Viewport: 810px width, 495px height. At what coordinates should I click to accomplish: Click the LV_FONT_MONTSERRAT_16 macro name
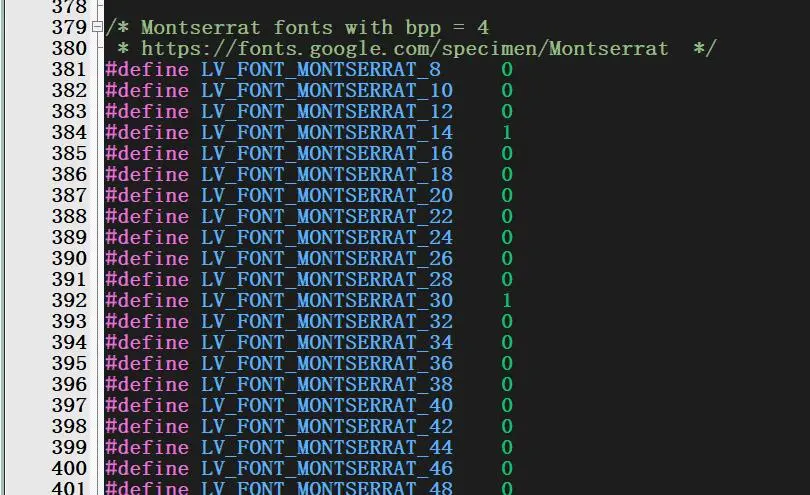326,153
